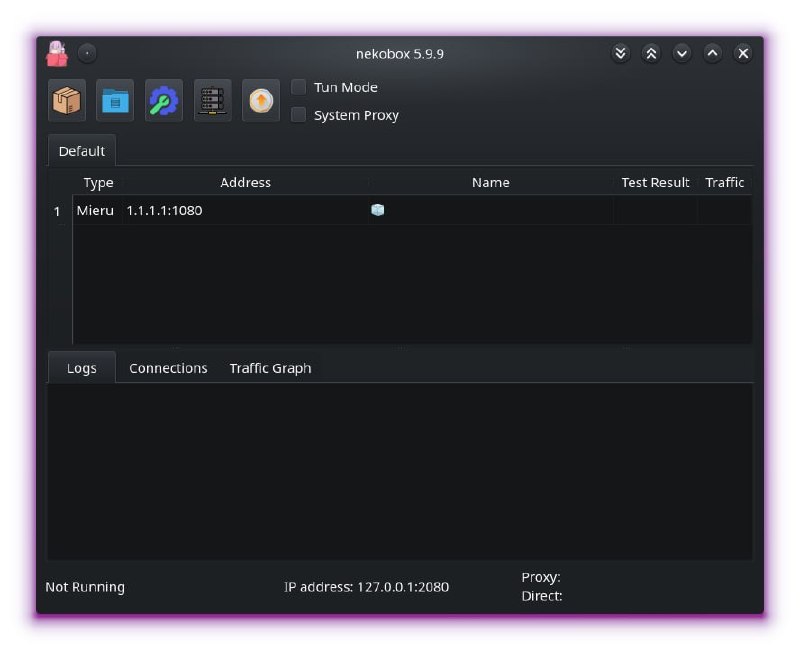Maximize window with single up chevron
Image resolution: width=800 pixels, height=650 pixels.
[712, 53]
